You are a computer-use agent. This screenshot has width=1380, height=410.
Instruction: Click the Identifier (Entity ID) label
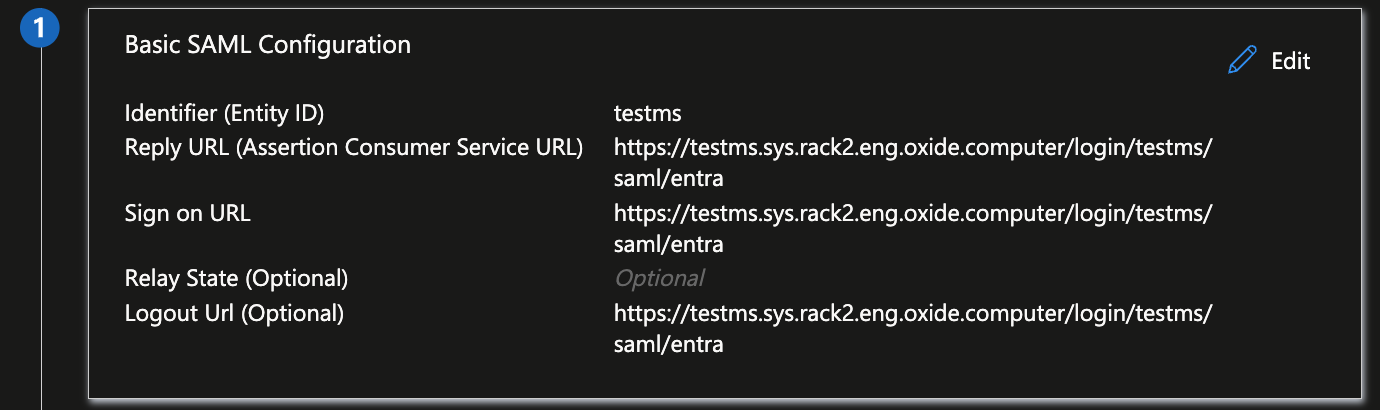coord(224,113)
